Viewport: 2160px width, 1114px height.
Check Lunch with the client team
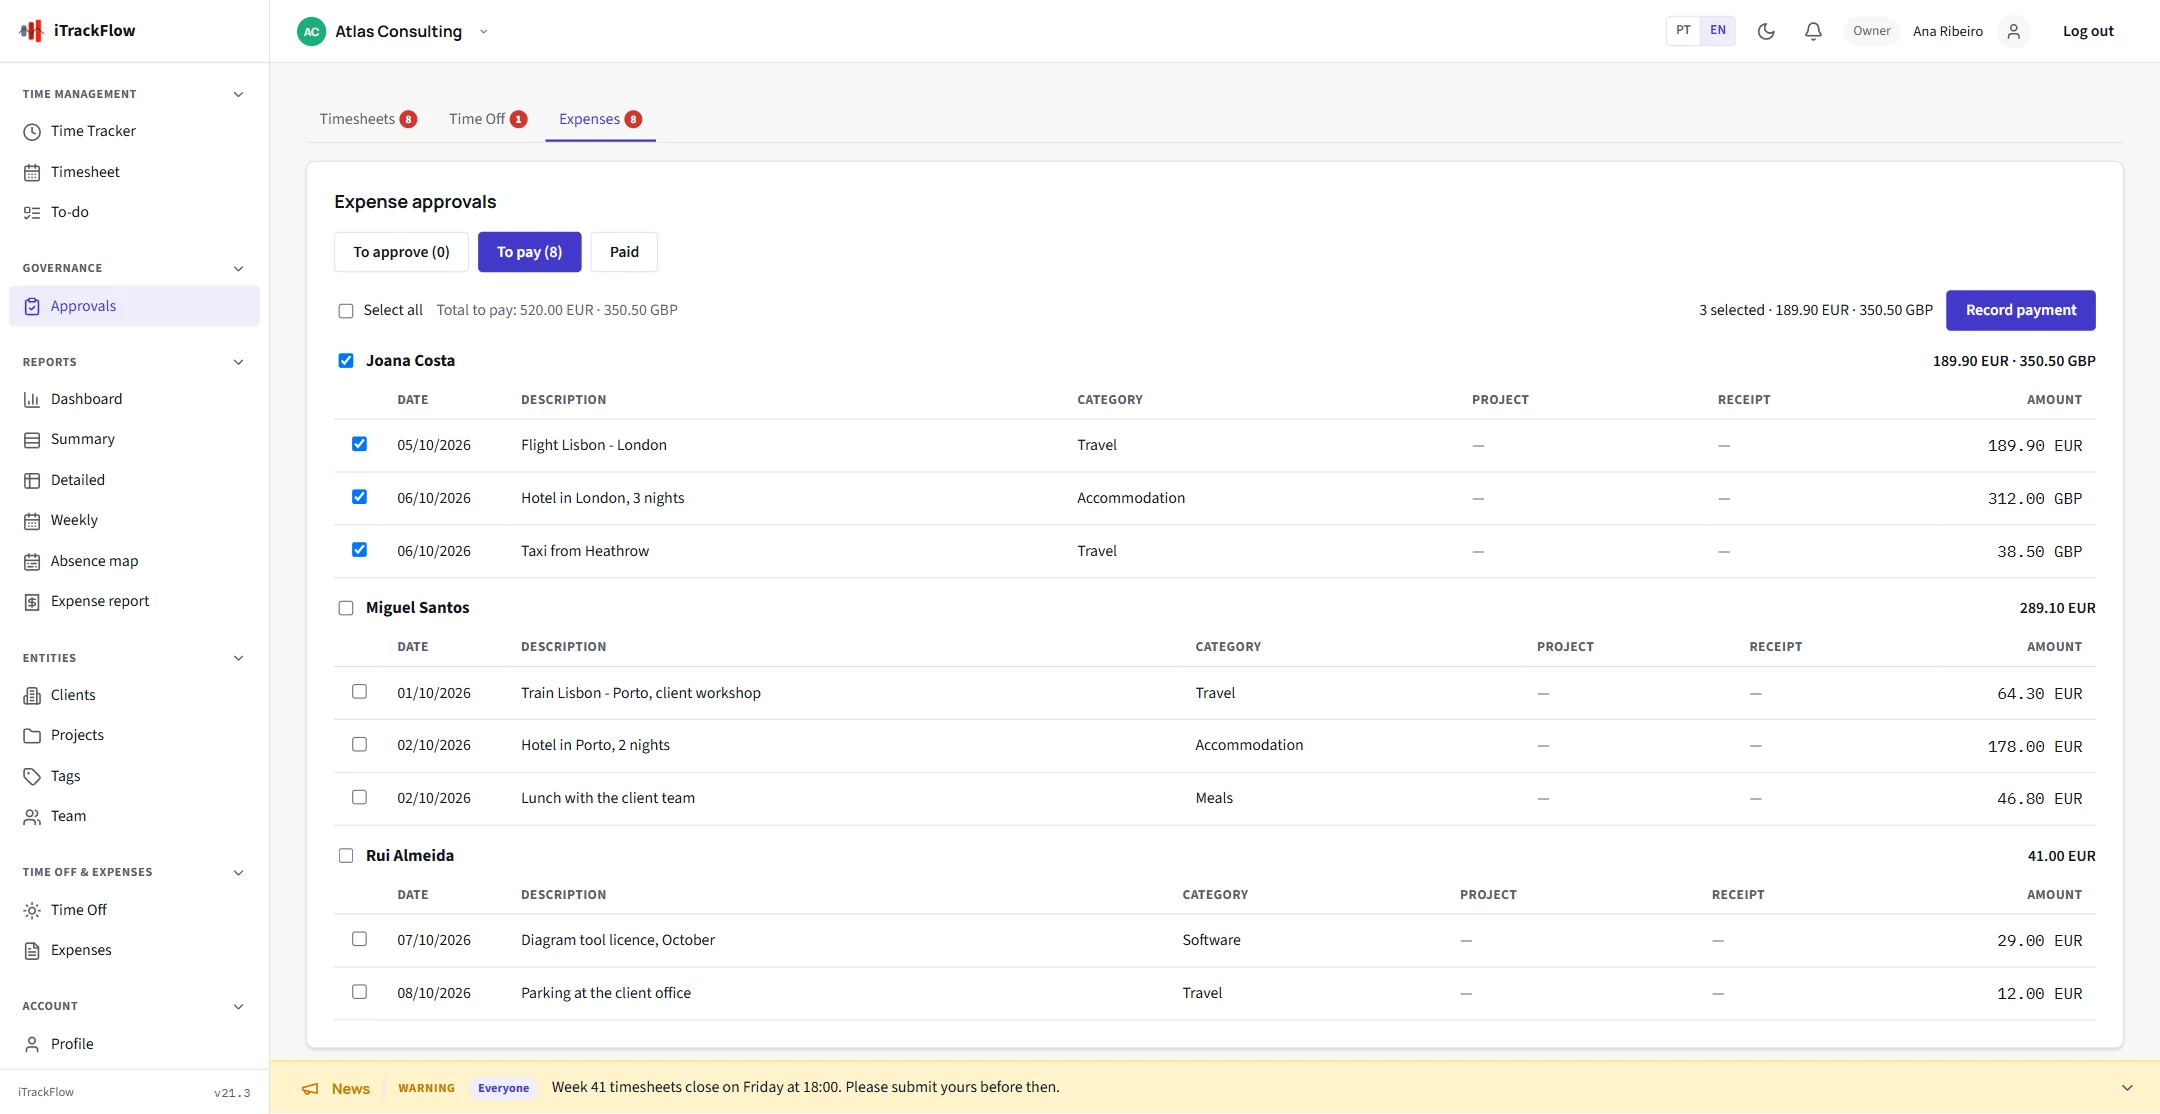point(359,798)
